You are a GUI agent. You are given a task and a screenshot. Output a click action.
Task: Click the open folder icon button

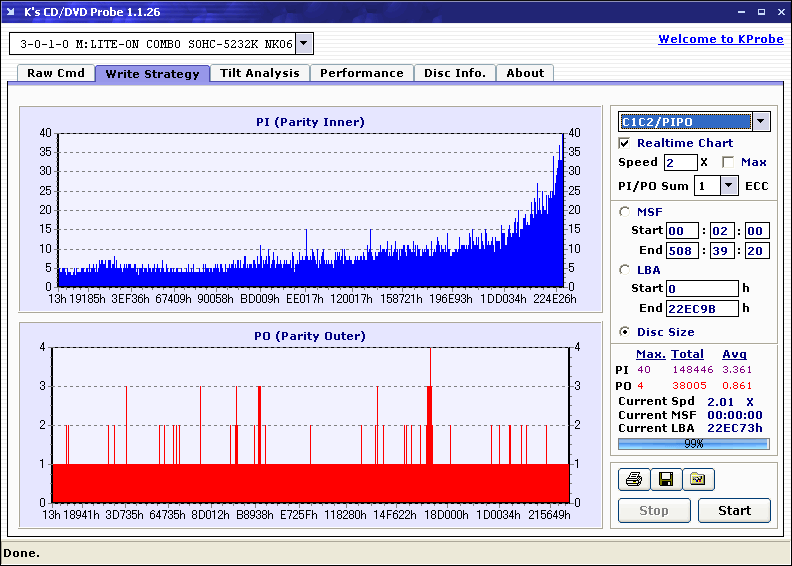(698, 480)
